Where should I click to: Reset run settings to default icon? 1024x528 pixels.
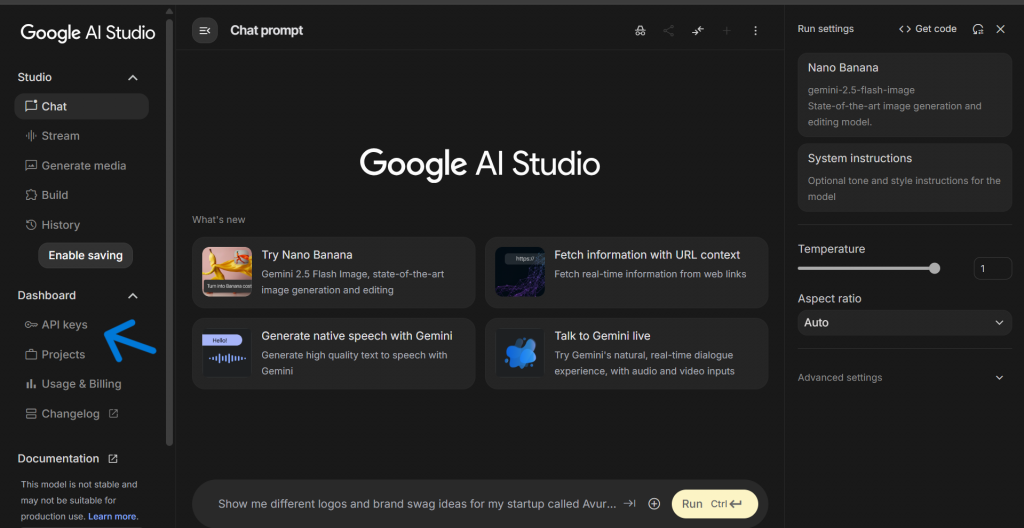coord(978,29)
